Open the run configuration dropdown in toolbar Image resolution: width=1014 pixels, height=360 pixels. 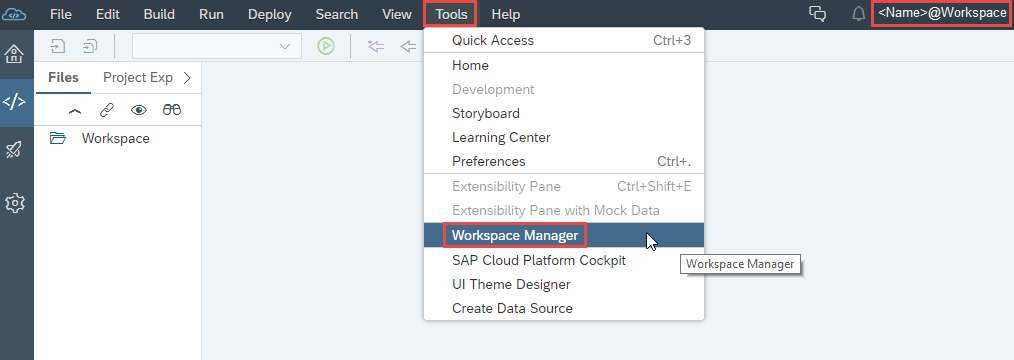point(217,46)
